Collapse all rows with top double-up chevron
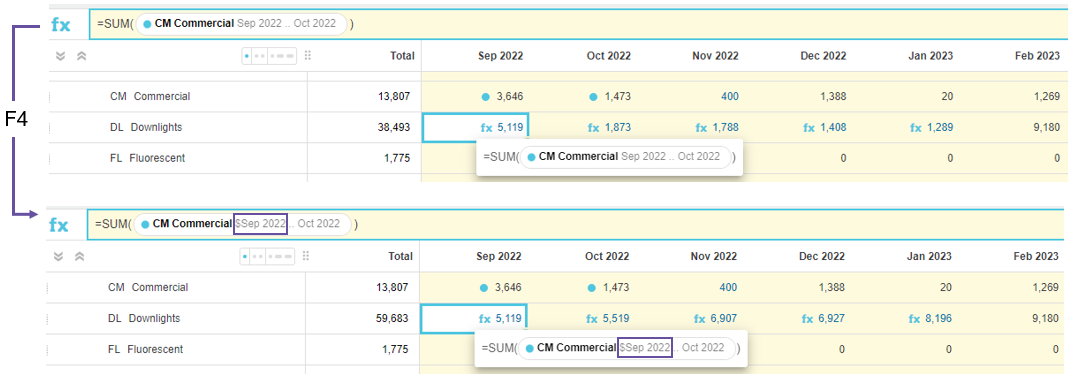The width and height of the screenshot is (1069, 374). tap(82, 56)
